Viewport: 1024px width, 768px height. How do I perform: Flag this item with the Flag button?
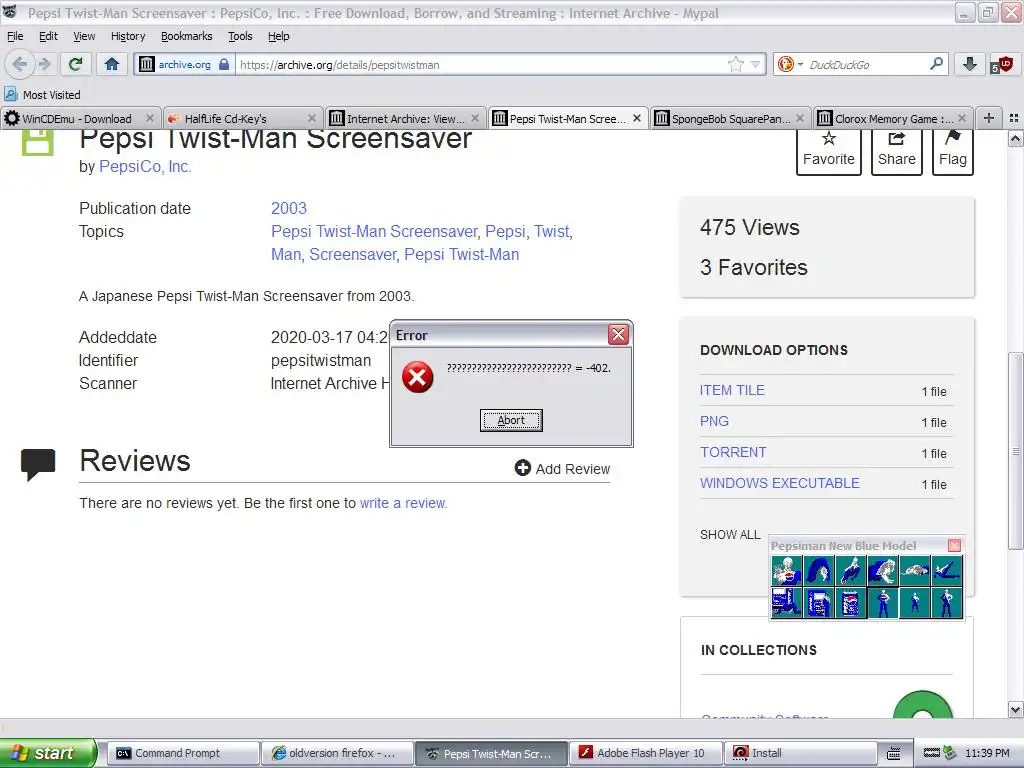coord(953,151)
